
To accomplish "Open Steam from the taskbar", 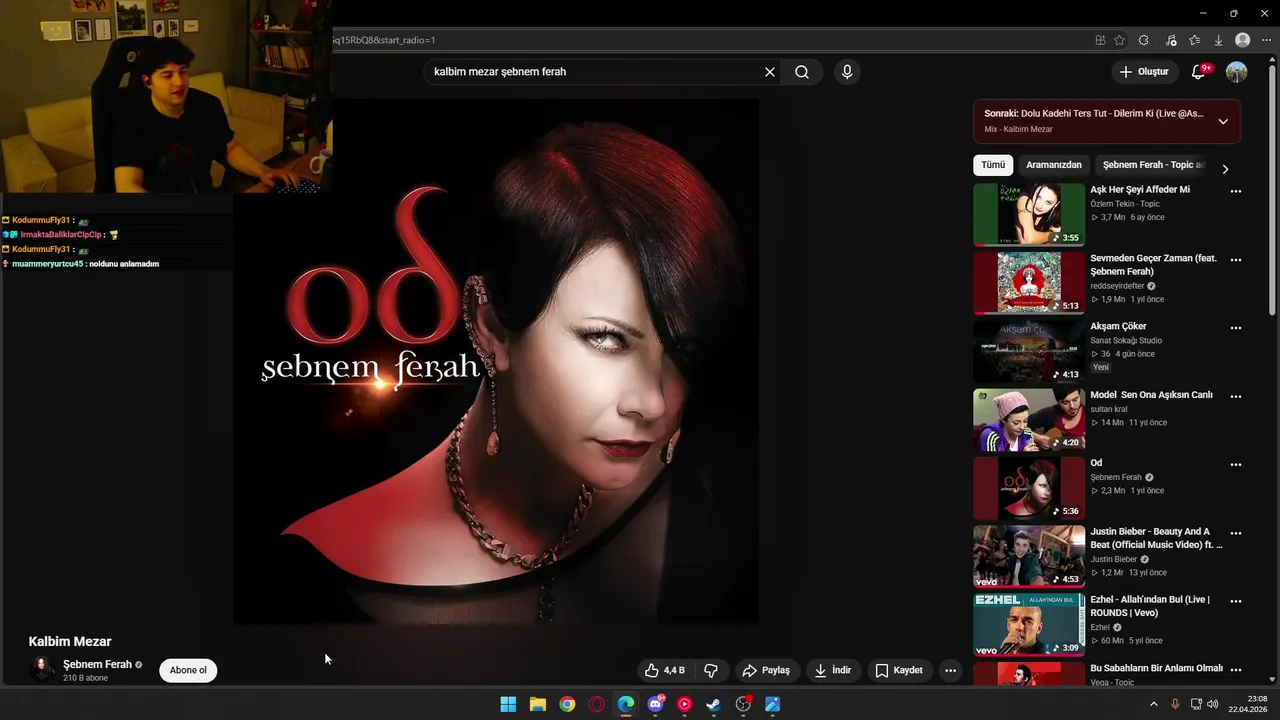I will point(713,704).
